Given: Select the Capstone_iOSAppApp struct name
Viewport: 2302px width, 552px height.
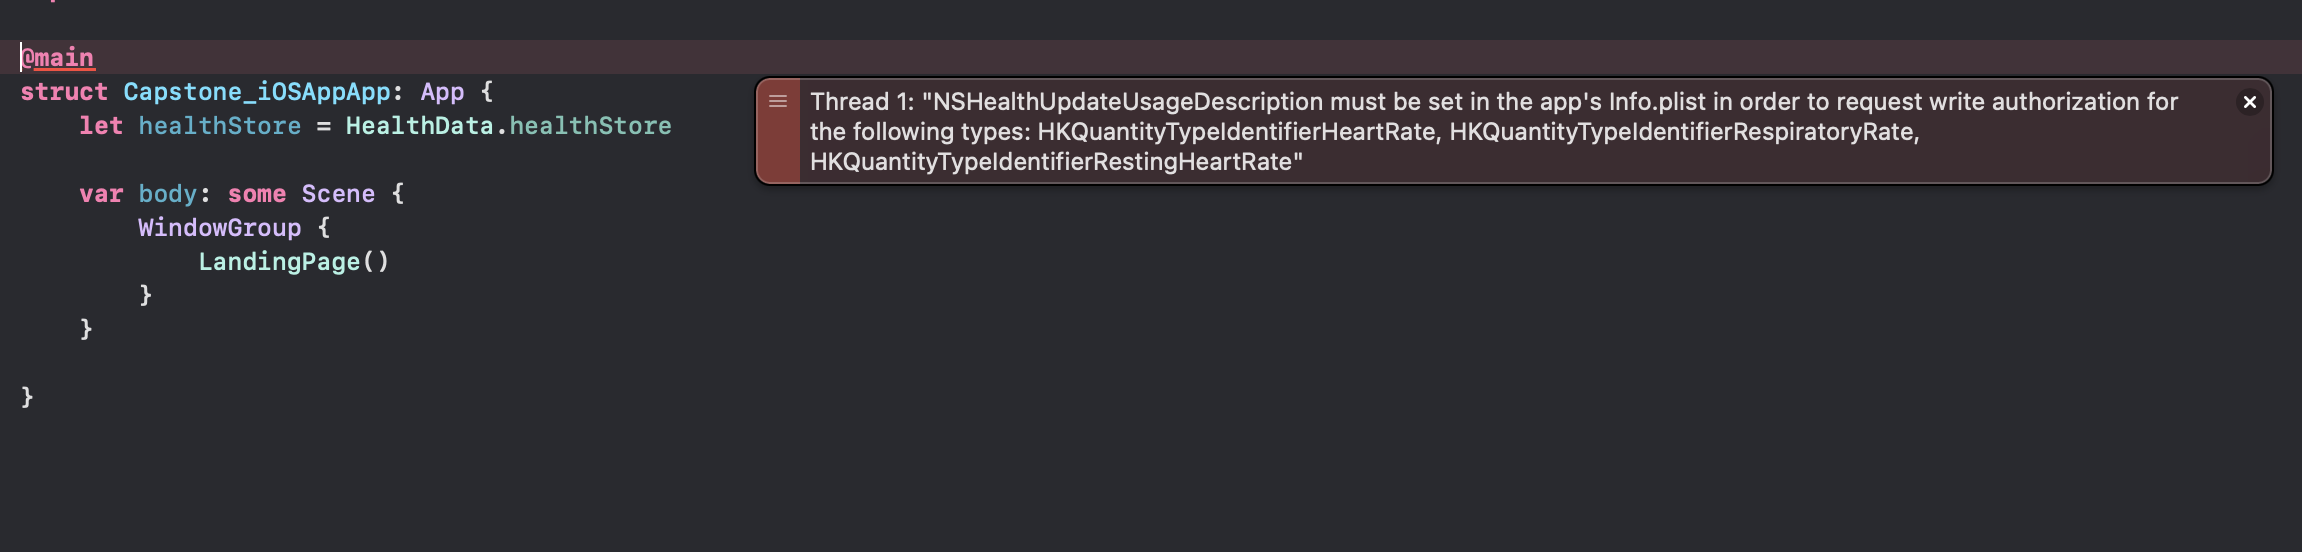Looking at the screenshot, I should click(257, 92).
